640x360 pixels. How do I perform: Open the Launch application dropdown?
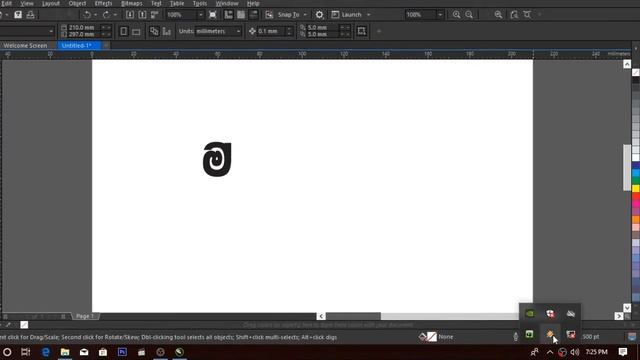[x=351, y=15]
